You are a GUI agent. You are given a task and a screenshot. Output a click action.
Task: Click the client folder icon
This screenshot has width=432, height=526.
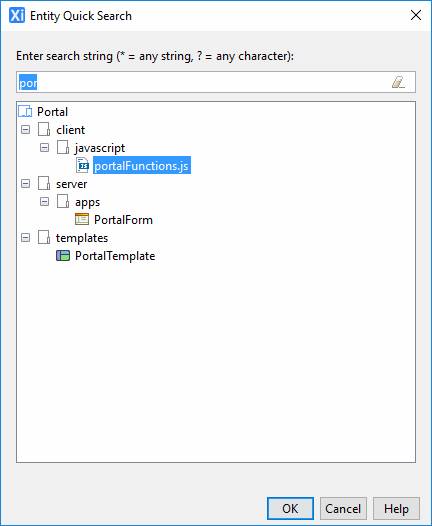[x=44, y=129]
